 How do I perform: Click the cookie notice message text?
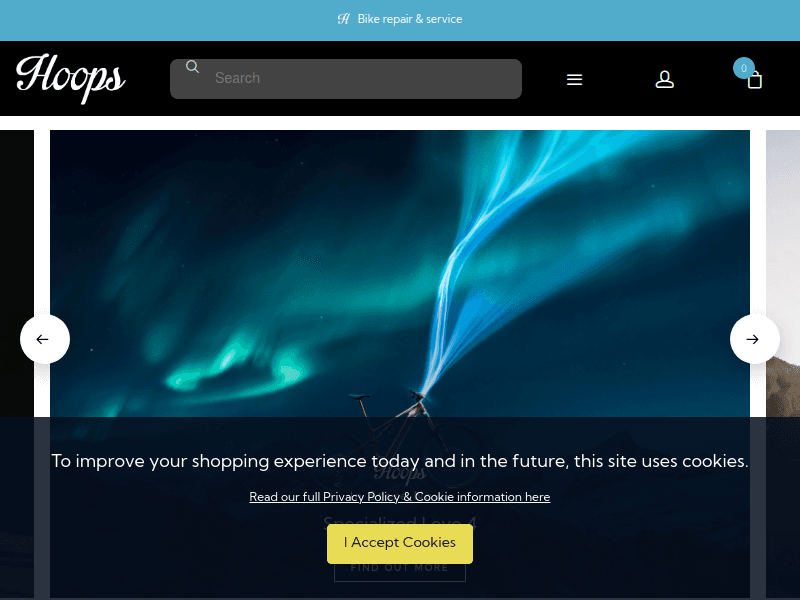[x=399, y=461]
